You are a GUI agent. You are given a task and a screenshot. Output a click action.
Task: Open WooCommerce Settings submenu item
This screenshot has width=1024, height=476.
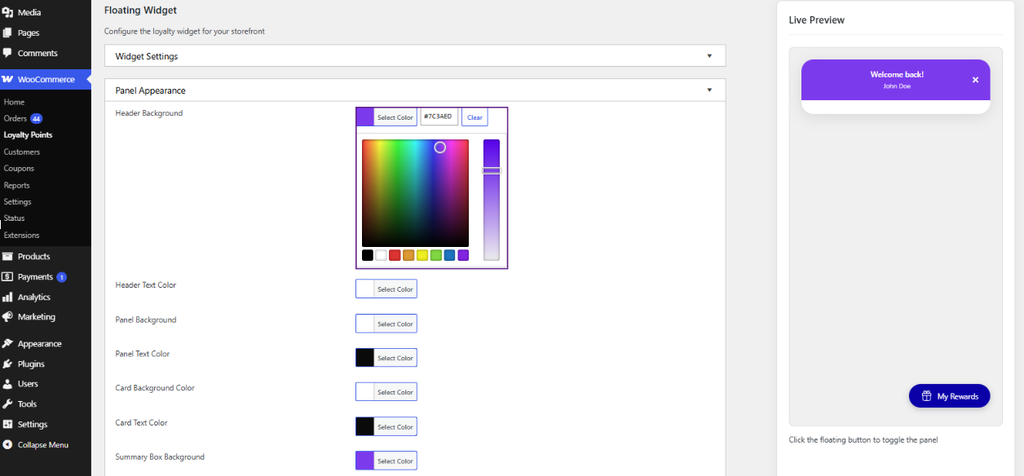point(18,202)
